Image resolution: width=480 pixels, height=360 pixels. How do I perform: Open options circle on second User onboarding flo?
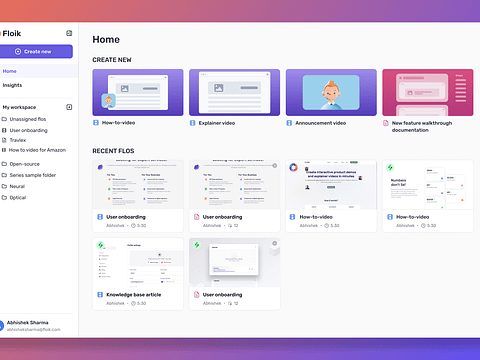[x=275, y=166]
